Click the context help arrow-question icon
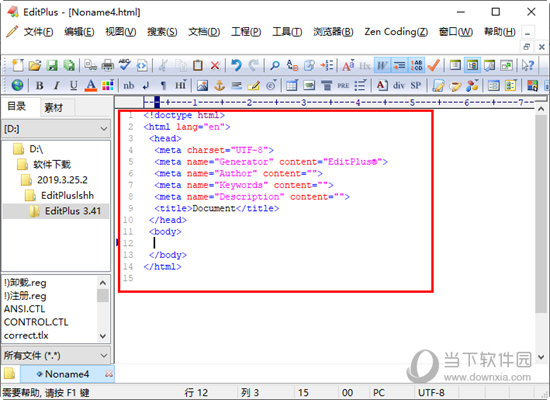Image resolution: width=550 pixels, height=400 pixels. [528, 65]
